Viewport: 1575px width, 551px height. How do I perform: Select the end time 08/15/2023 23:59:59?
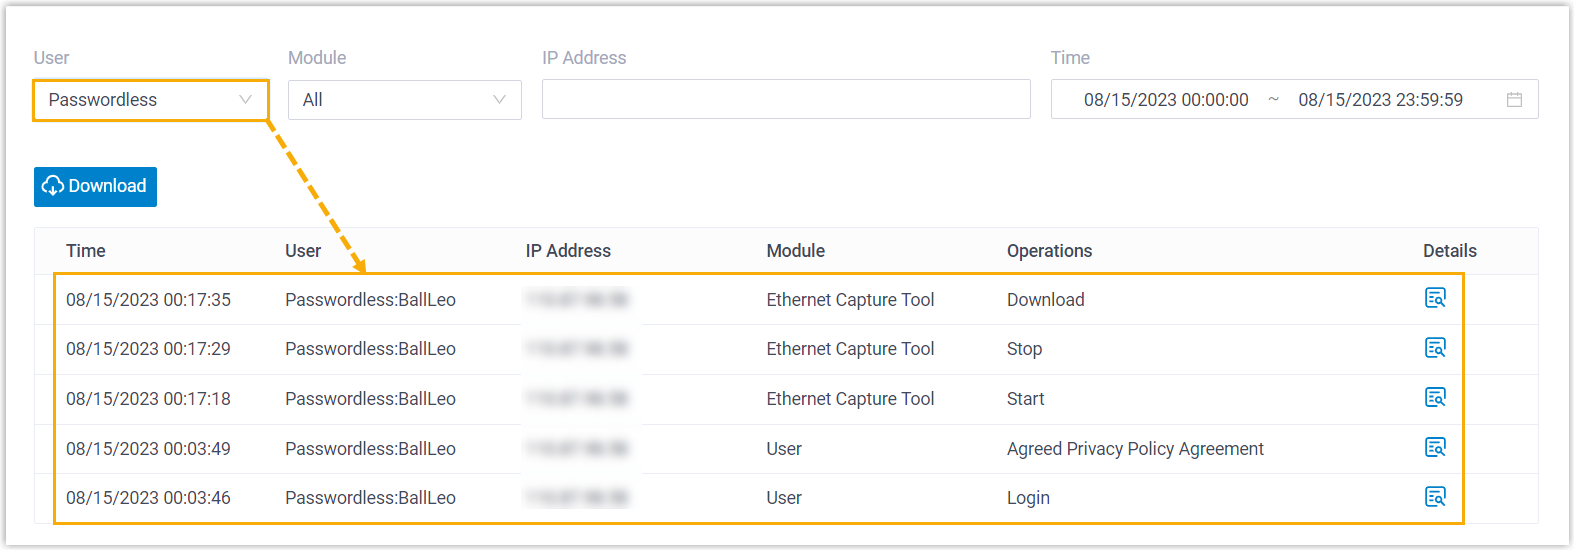(x=1380, y=100)
